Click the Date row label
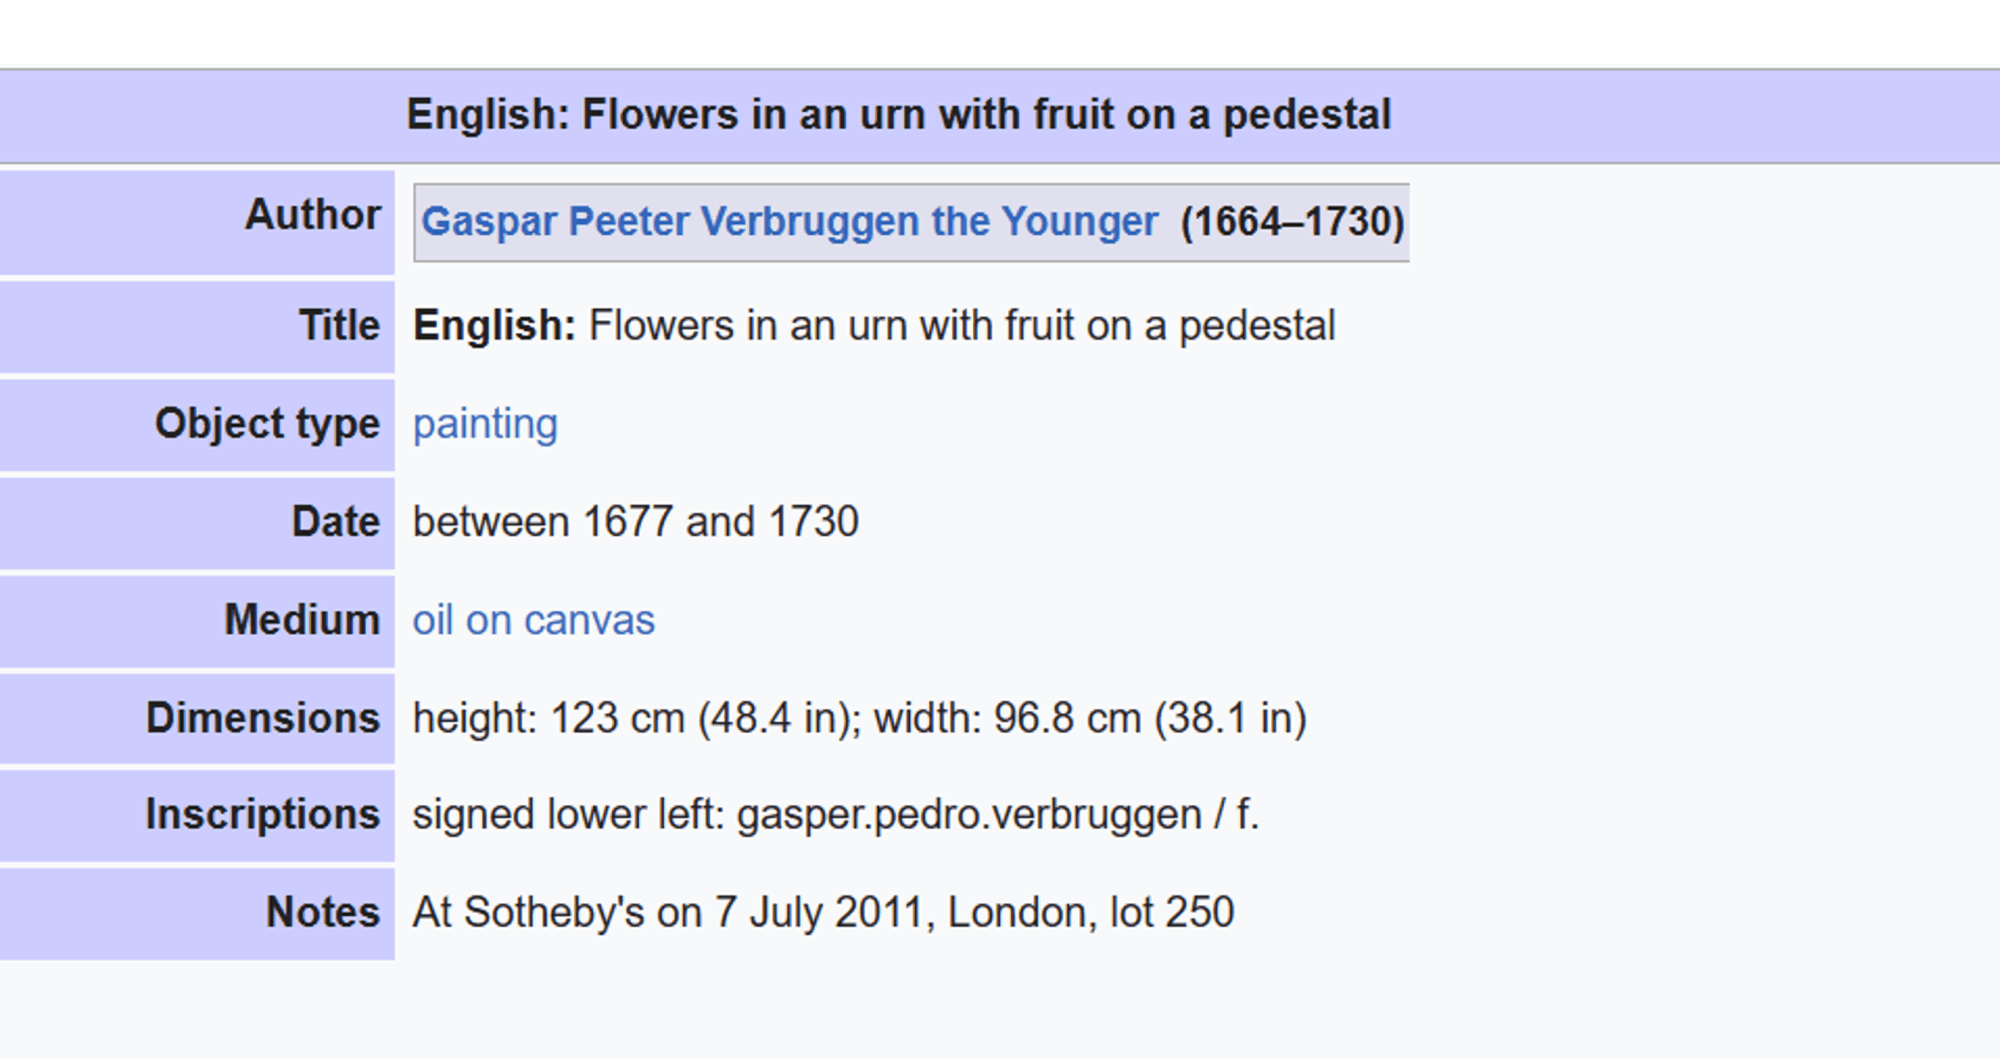The width and height of the screenshot is (2000, 1058). pyautogui.click(x=335, y=522)
